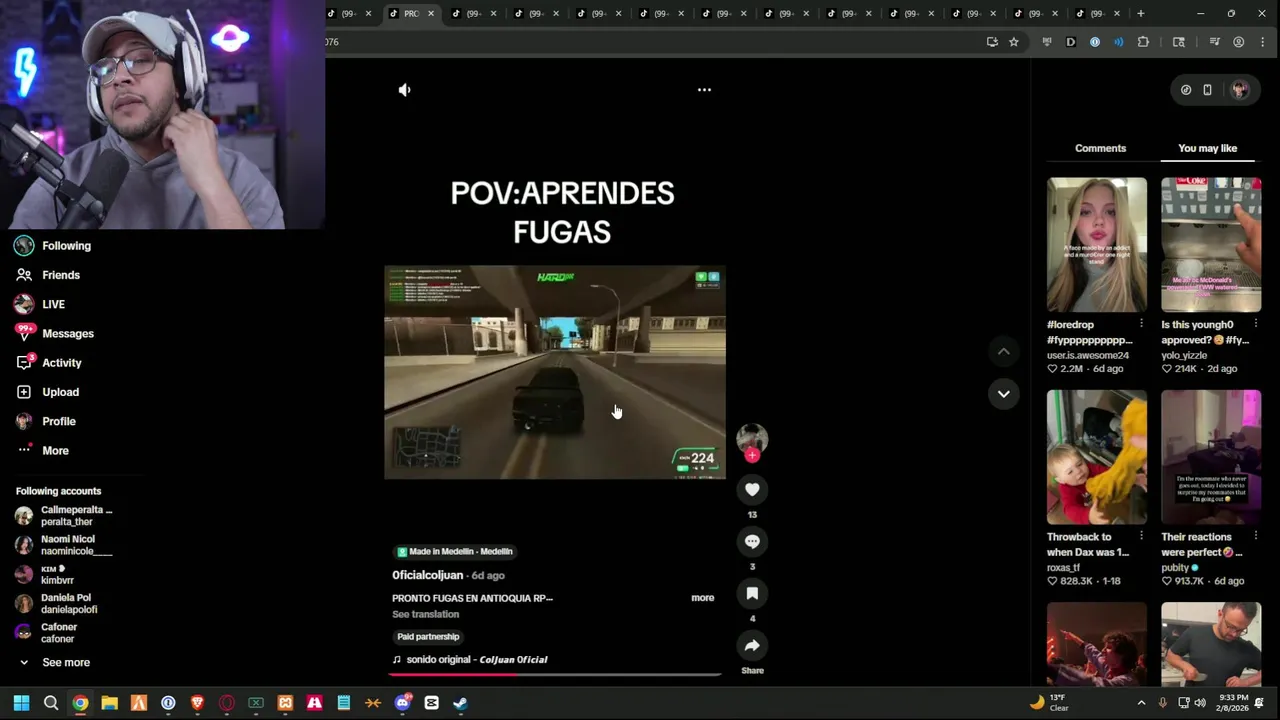Open Following in the sidebar
The height and width of the screenshot is (720, 1280).
[x=66, y=246]
